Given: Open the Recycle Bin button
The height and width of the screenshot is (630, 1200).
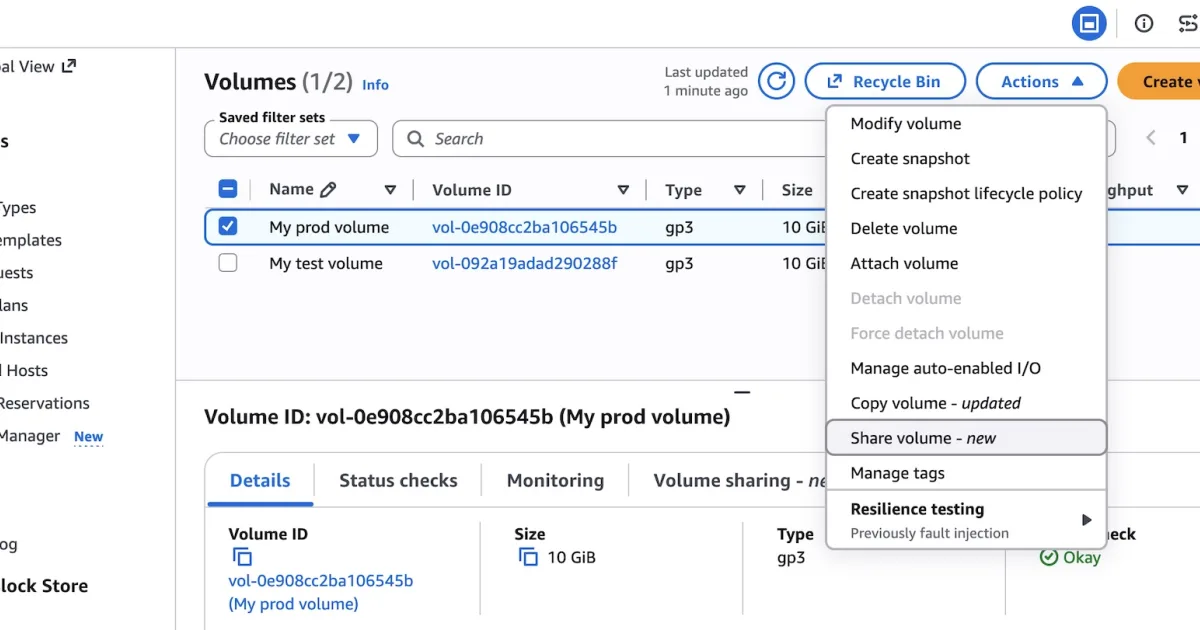Looking at the screenshot, I should tap(885, 82).
